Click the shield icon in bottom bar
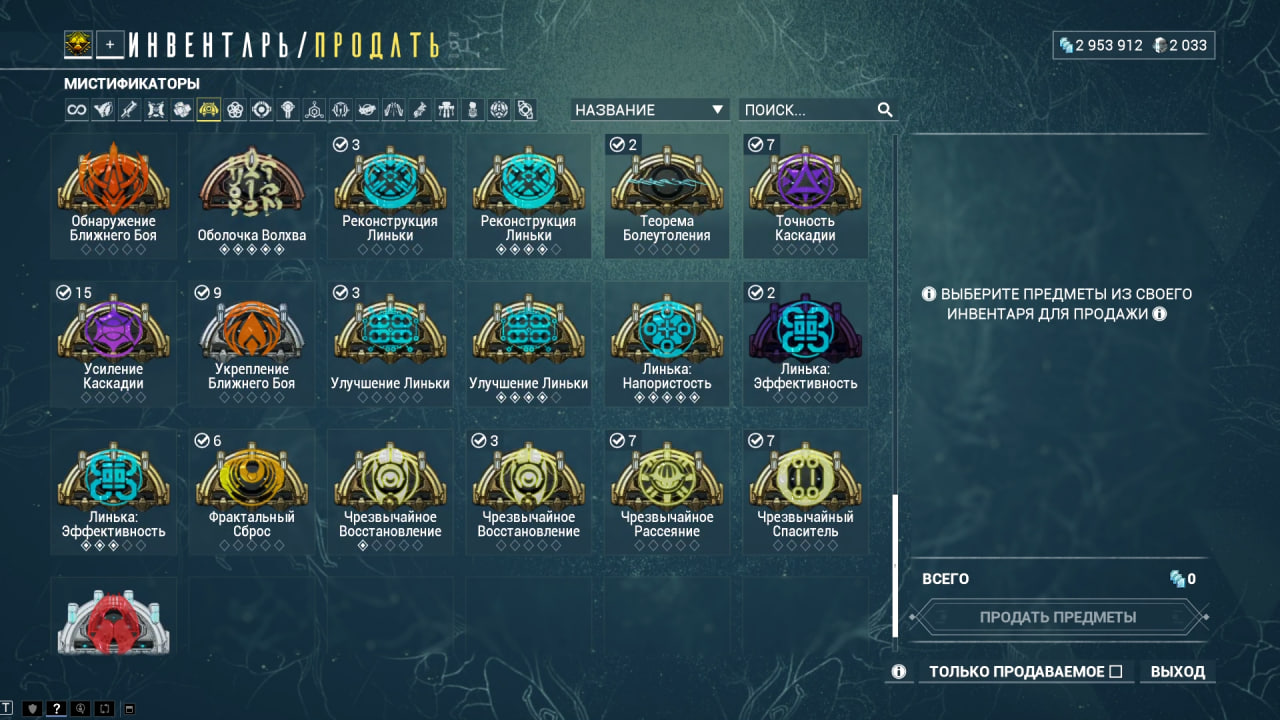 point(31,709)
